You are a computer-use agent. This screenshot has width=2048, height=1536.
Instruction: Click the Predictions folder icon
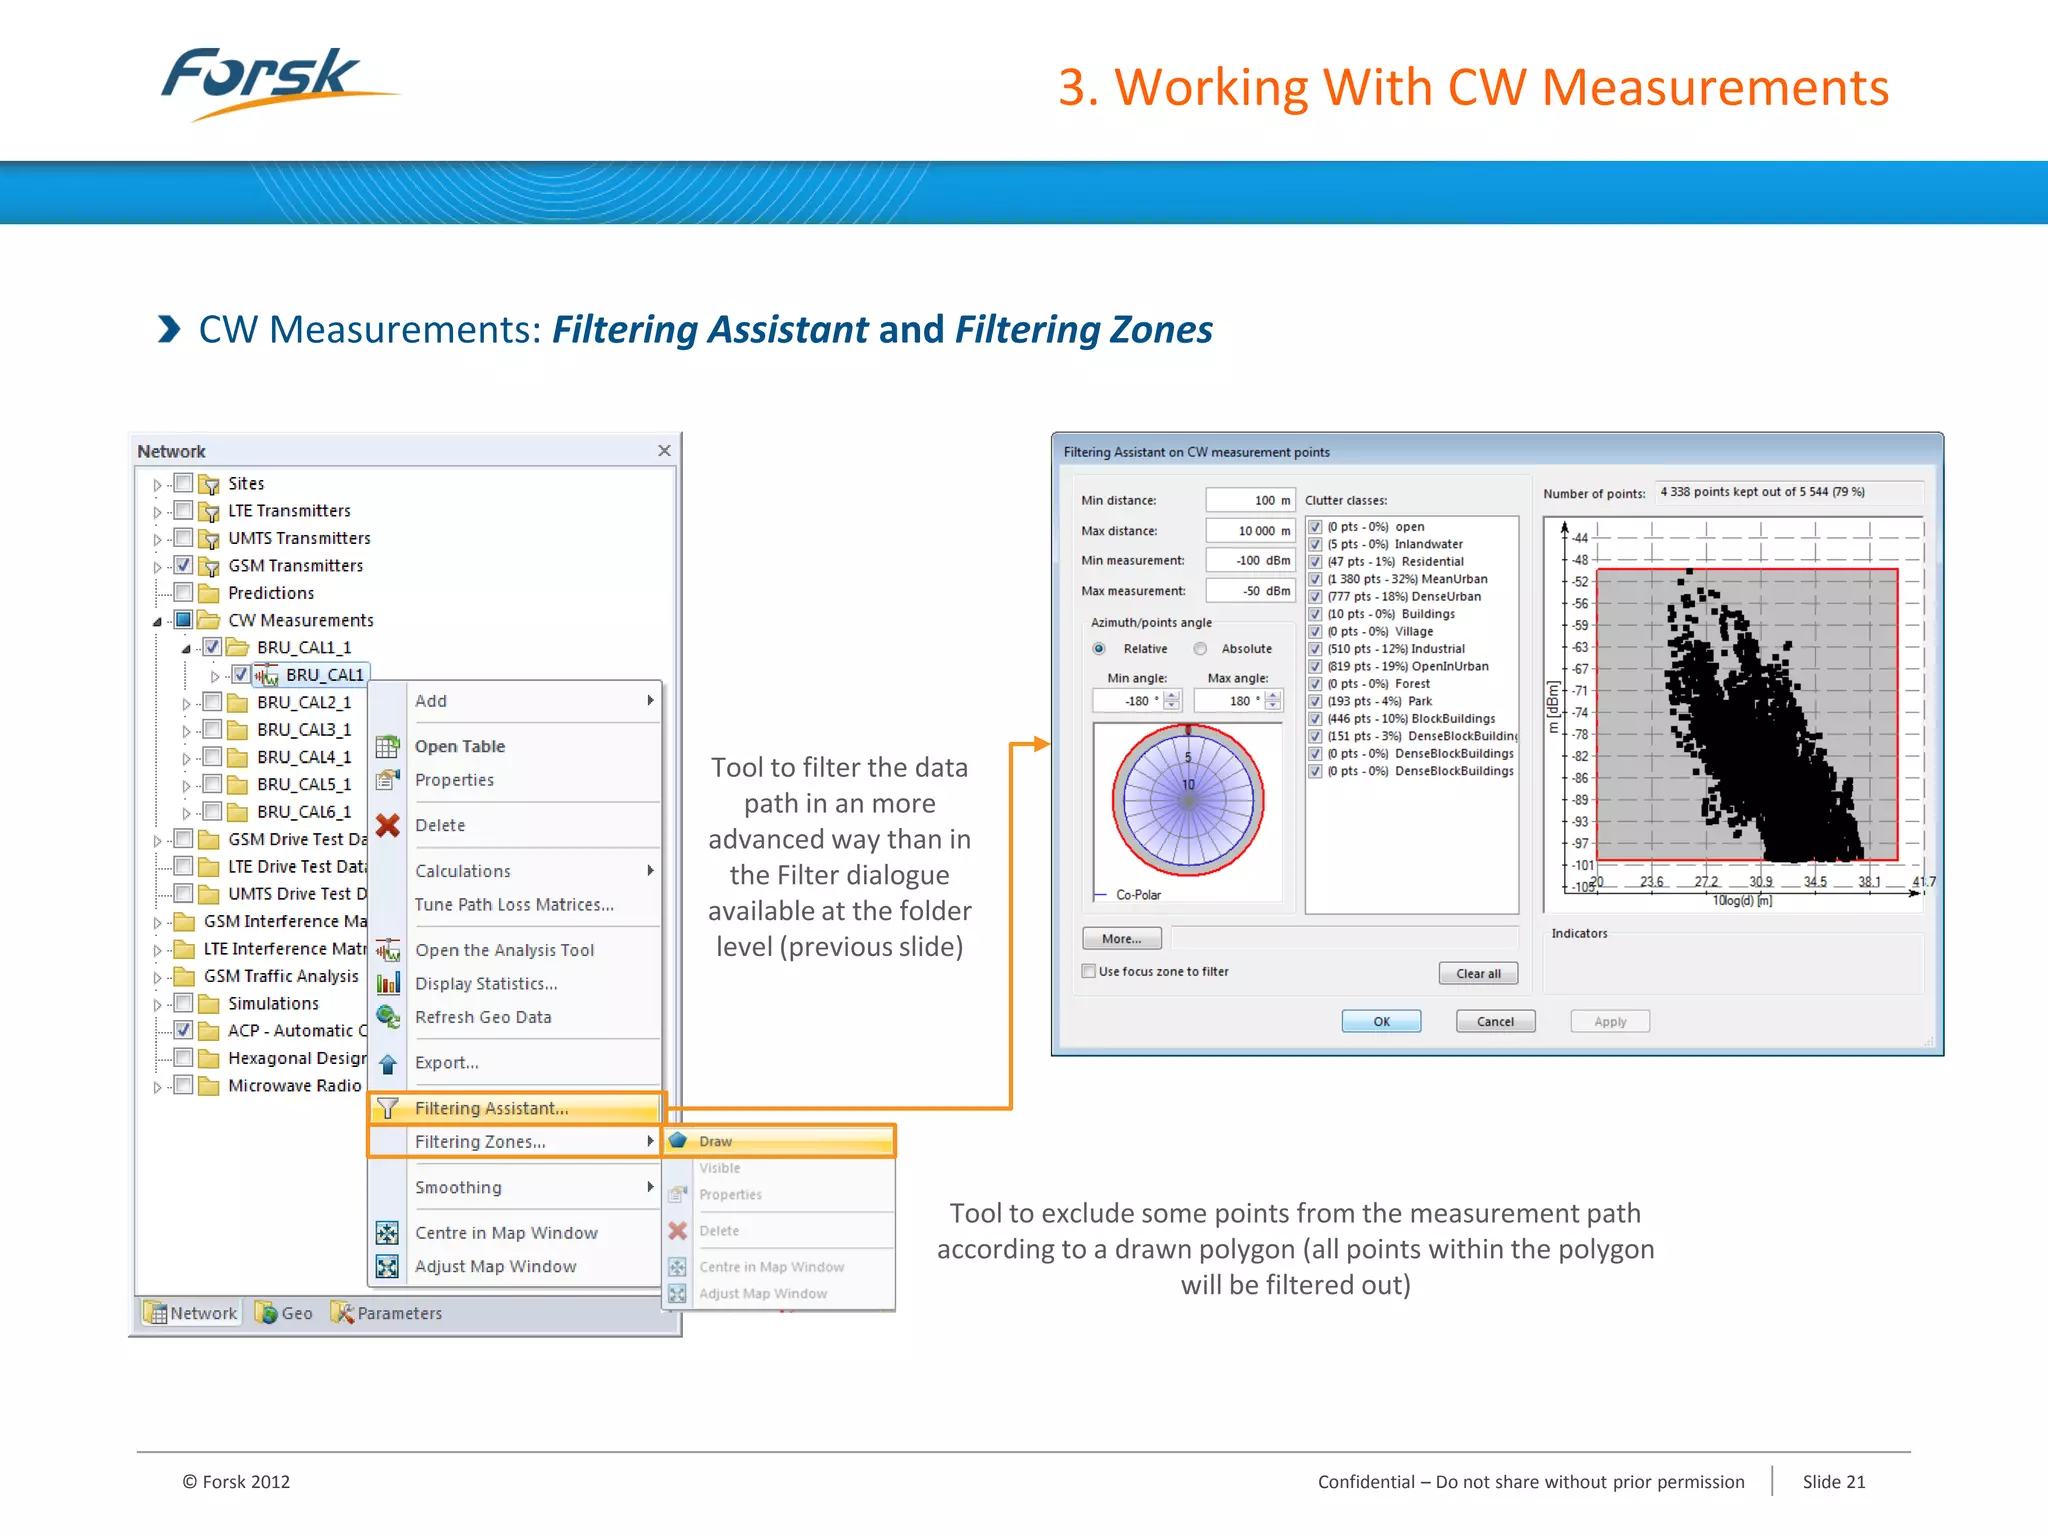click(x=209, y=593)
